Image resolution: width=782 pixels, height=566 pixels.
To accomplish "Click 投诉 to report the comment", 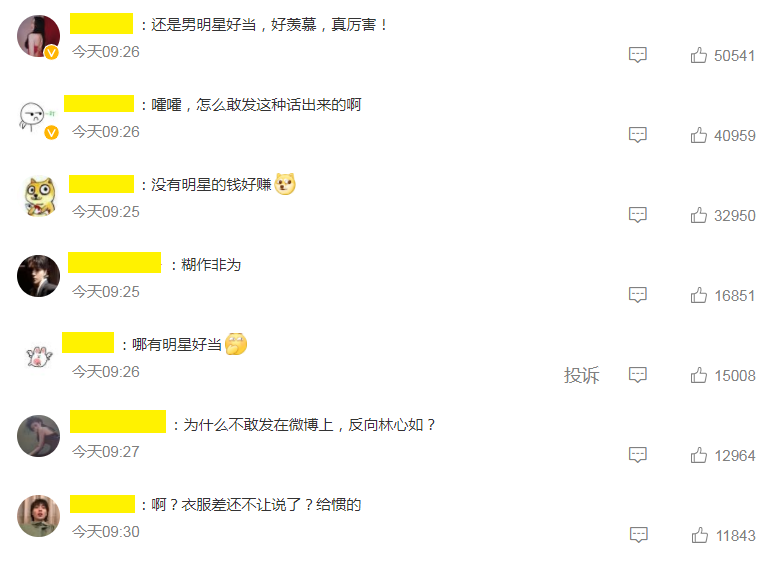I will (582, 375).
